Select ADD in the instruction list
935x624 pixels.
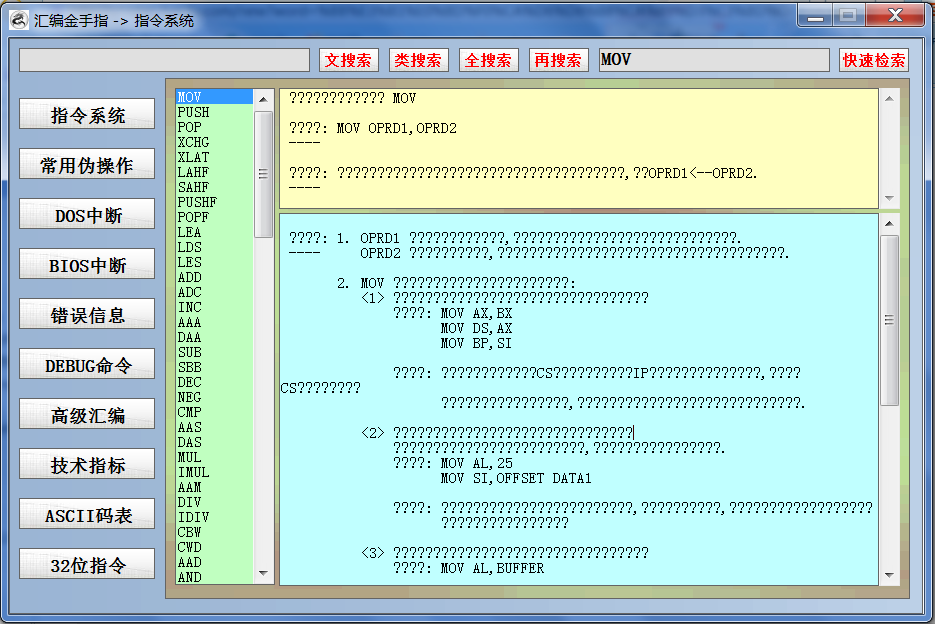[214, 277]
